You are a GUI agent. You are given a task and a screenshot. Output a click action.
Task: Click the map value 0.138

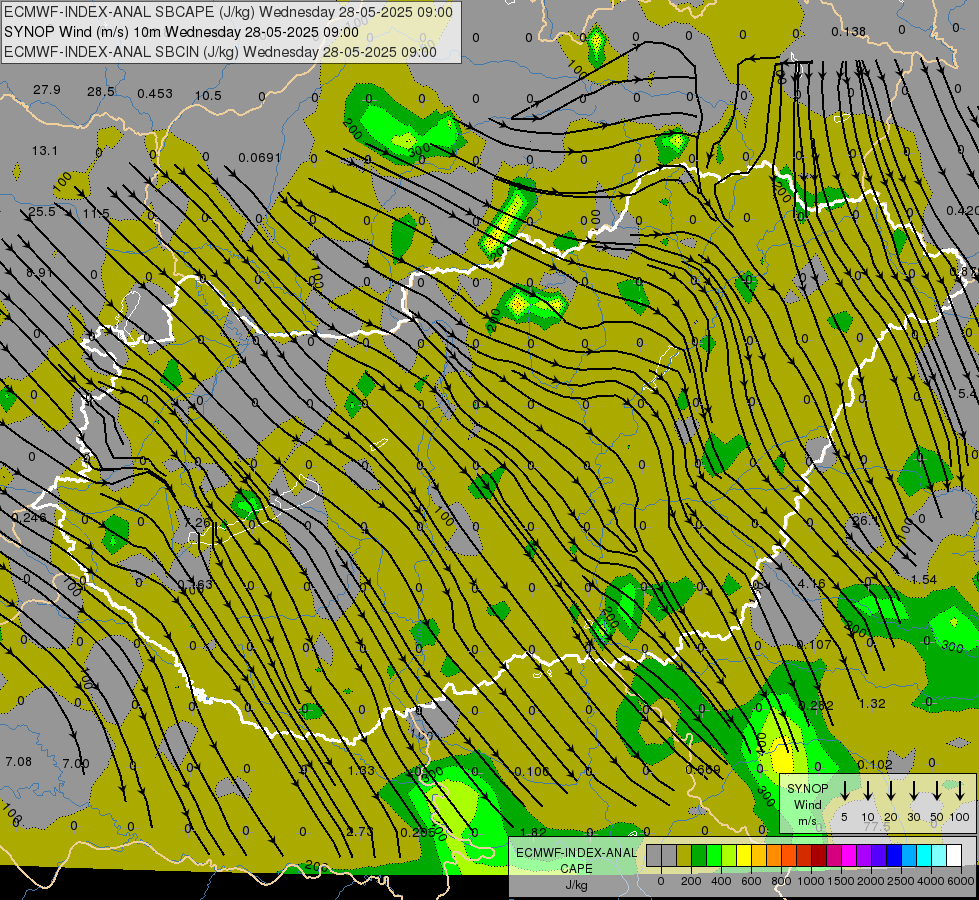click(849, 31)
